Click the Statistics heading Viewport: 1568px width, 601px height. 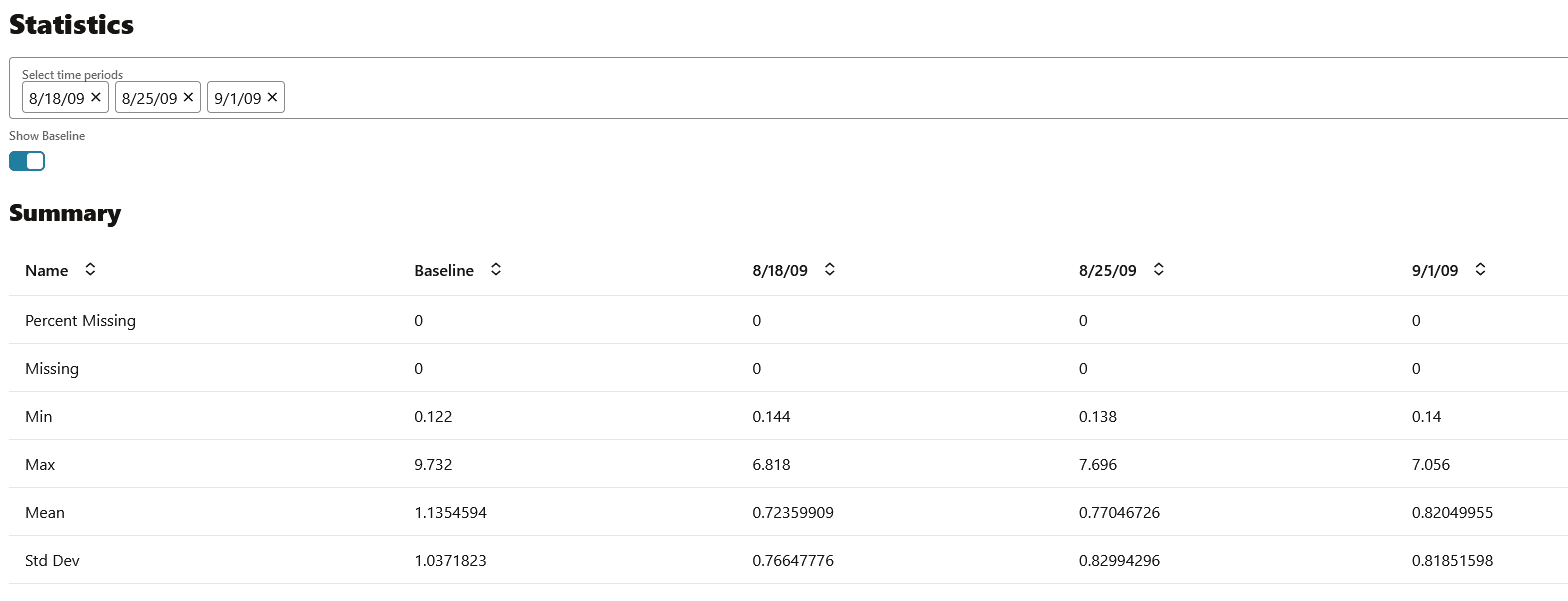pos(71,25)
